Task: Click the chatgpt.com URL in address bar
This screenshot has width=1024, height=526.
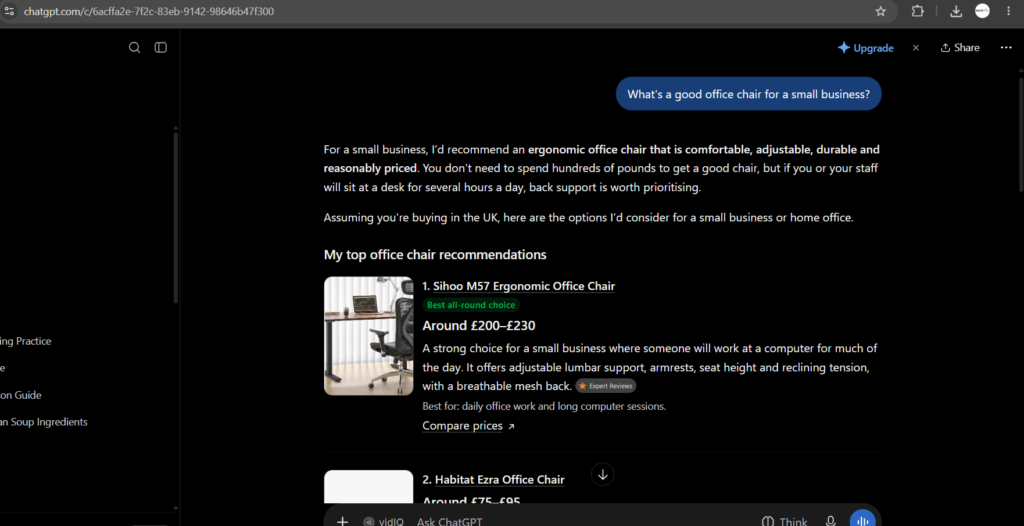Action: [x=149, y=11]
